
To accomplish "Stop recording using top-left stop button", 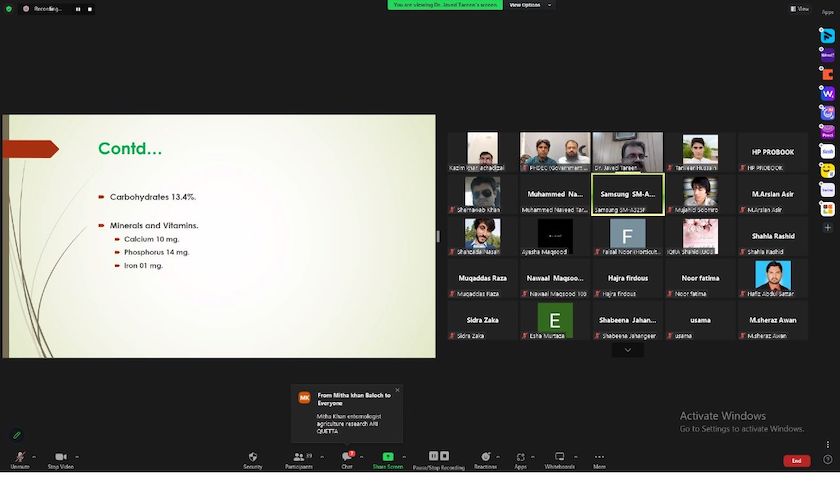I will click(x=90, y=8).
